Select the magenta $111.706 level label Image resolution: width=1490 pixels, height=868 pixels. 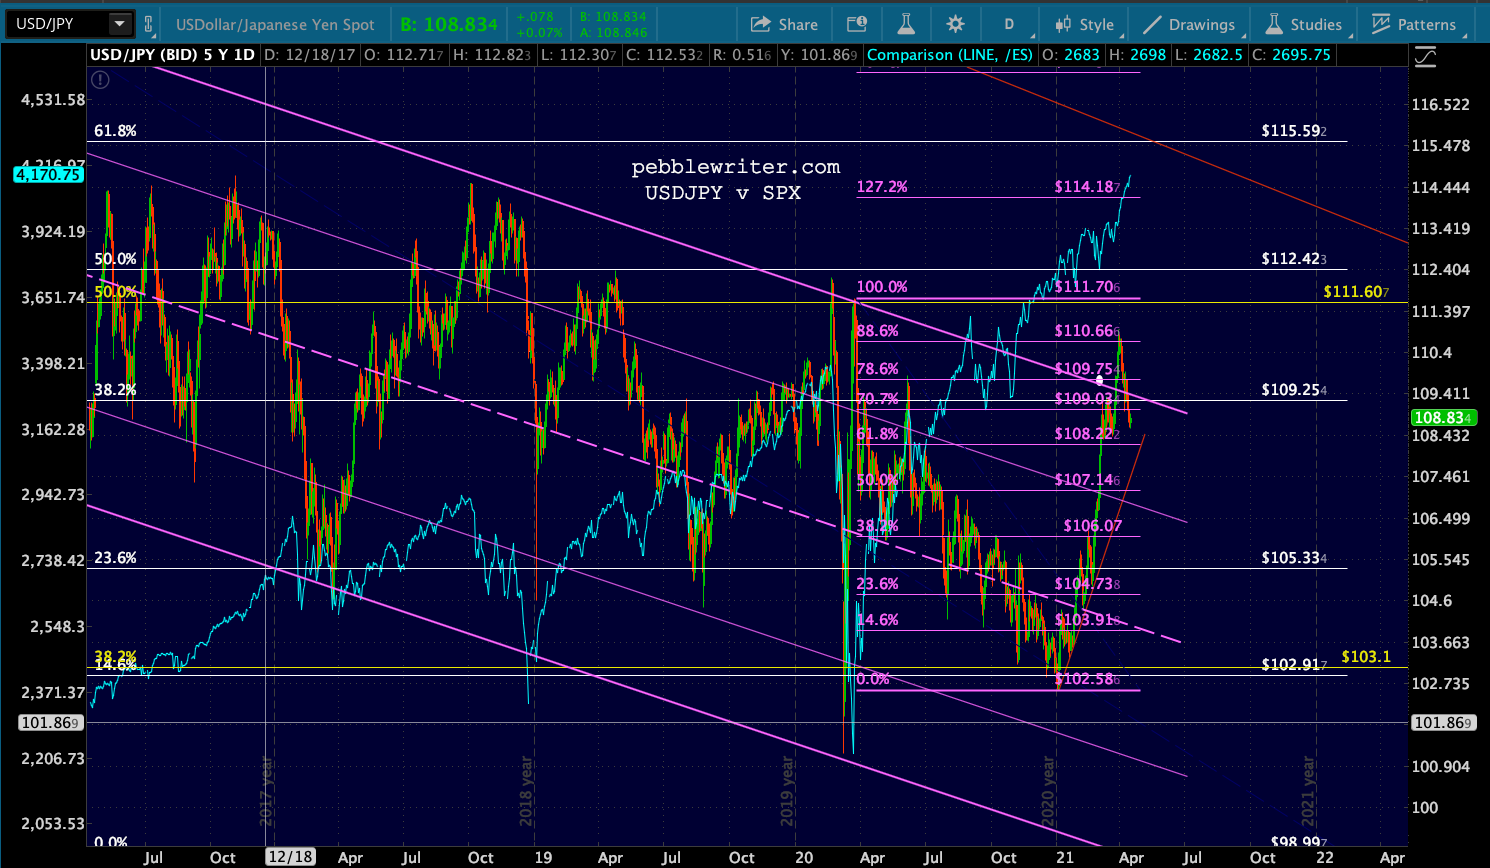[1087, 287]
